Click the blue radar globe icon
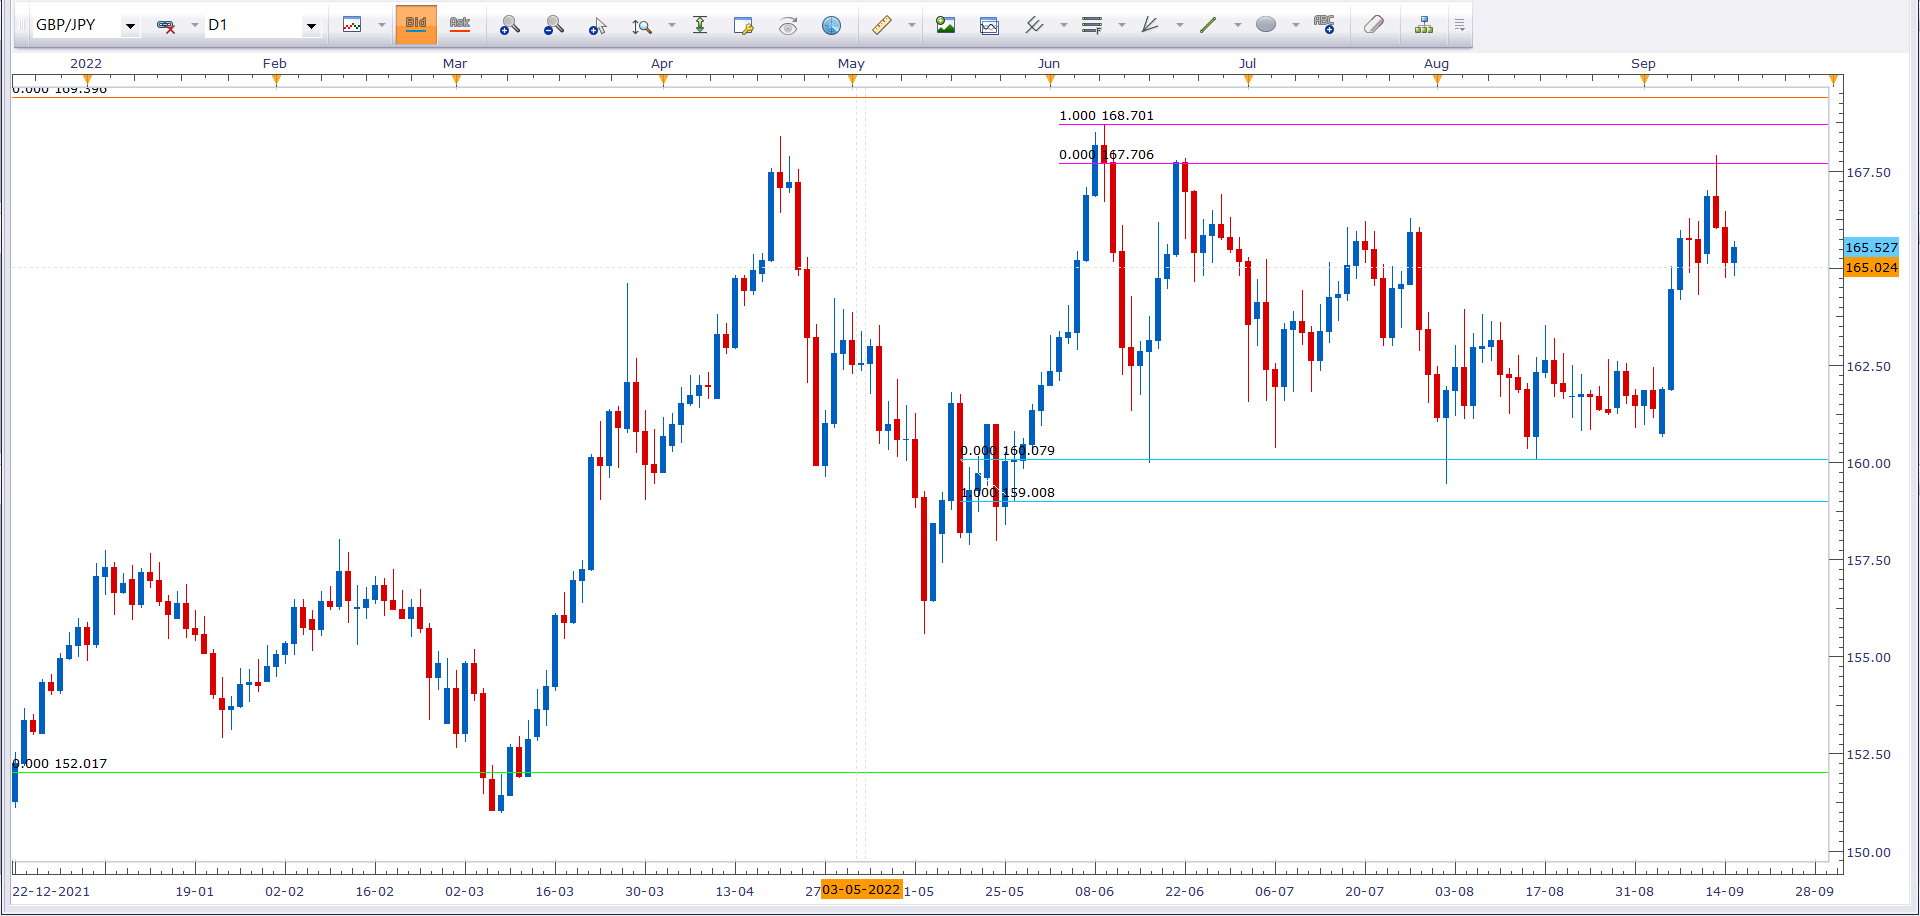The height and width of the screenshot is (916, 1920). pyautogui.click(x=831, y=25)
